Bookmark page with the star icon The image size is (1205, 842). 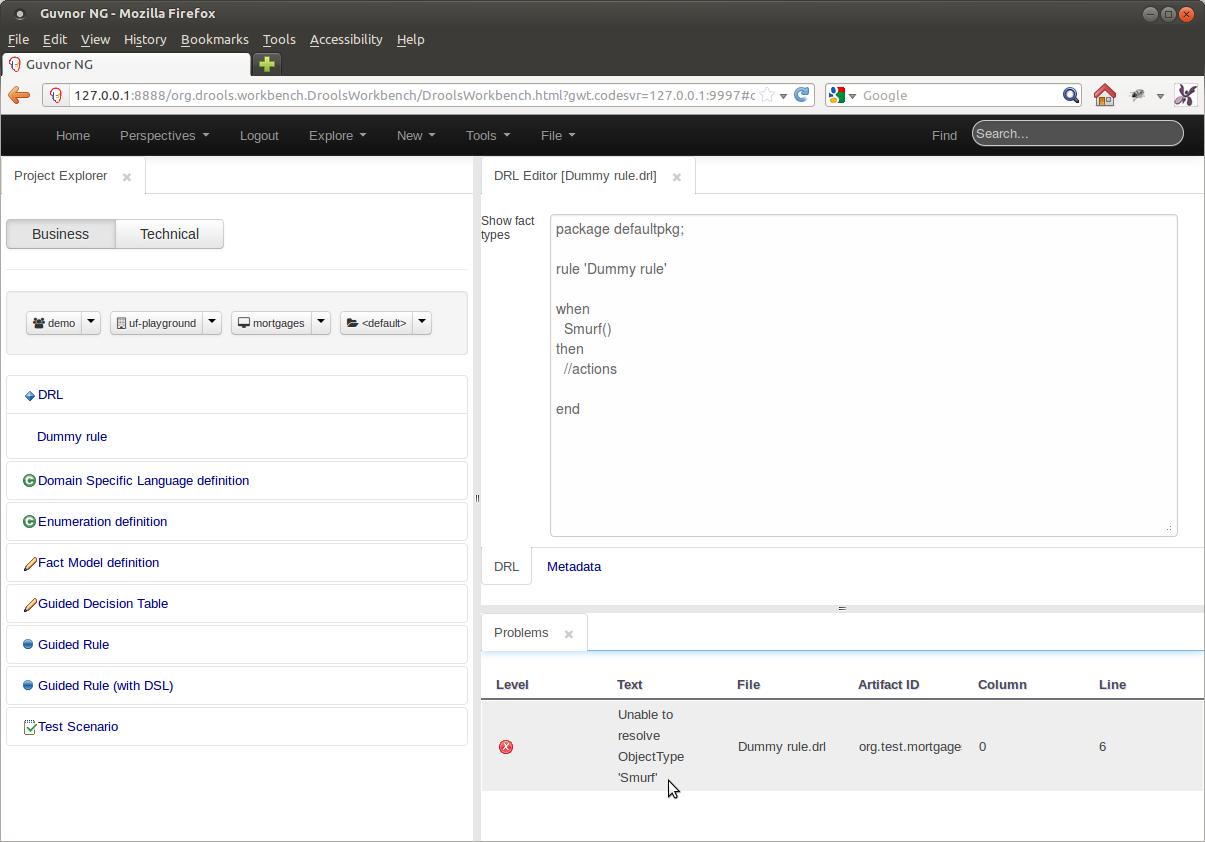766,95
